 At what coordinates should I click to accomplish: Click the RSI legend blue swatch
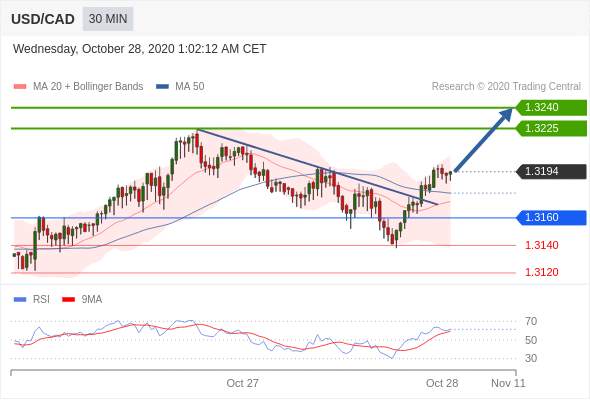click(x=20, y=300)
